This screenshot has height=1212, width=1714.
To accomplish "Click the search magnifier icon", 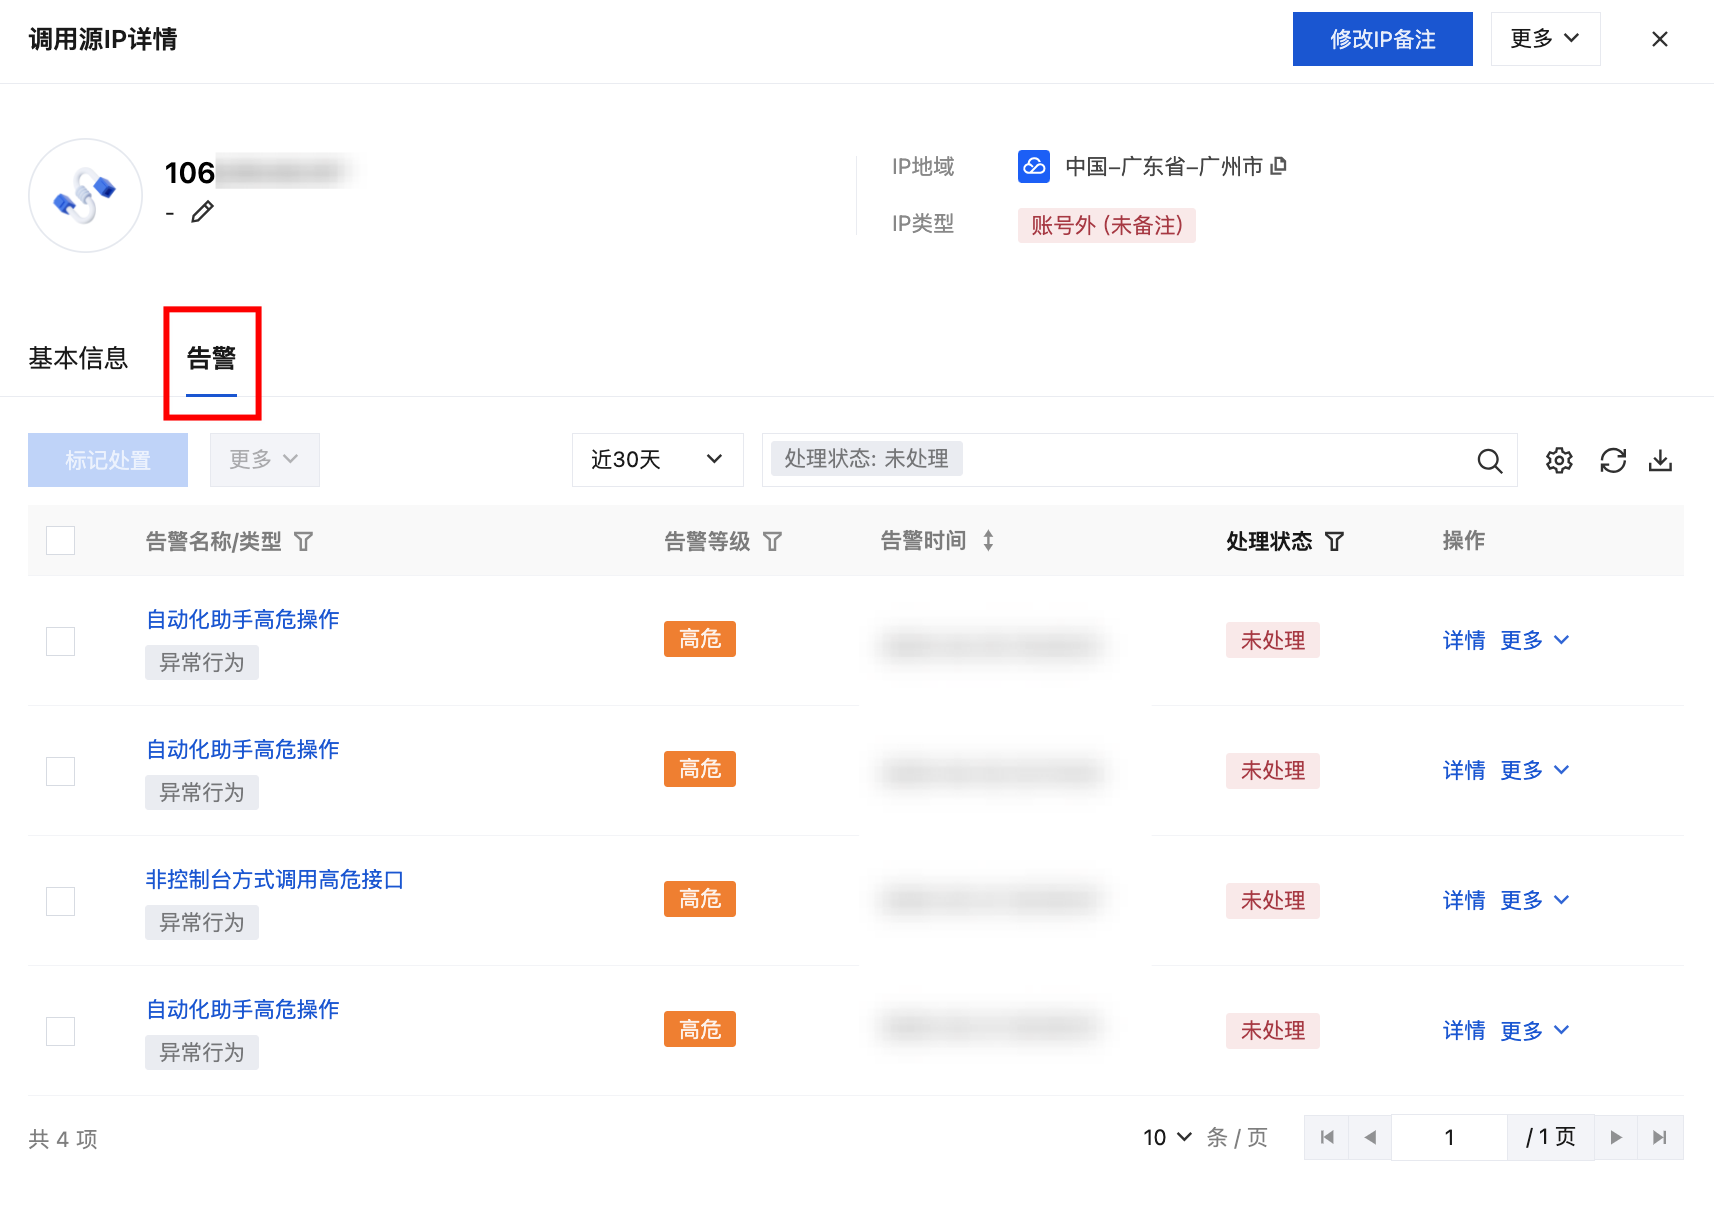I will (x=1490, y=460).
